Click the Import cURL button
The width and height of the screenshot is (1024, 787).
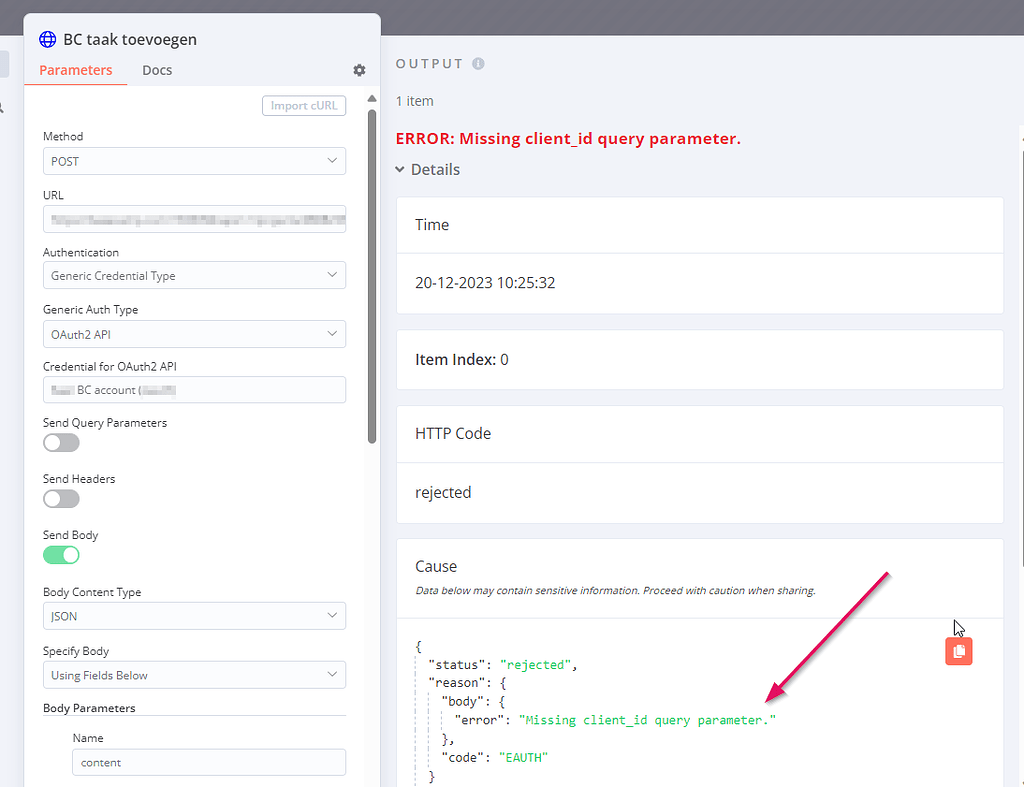304,104
